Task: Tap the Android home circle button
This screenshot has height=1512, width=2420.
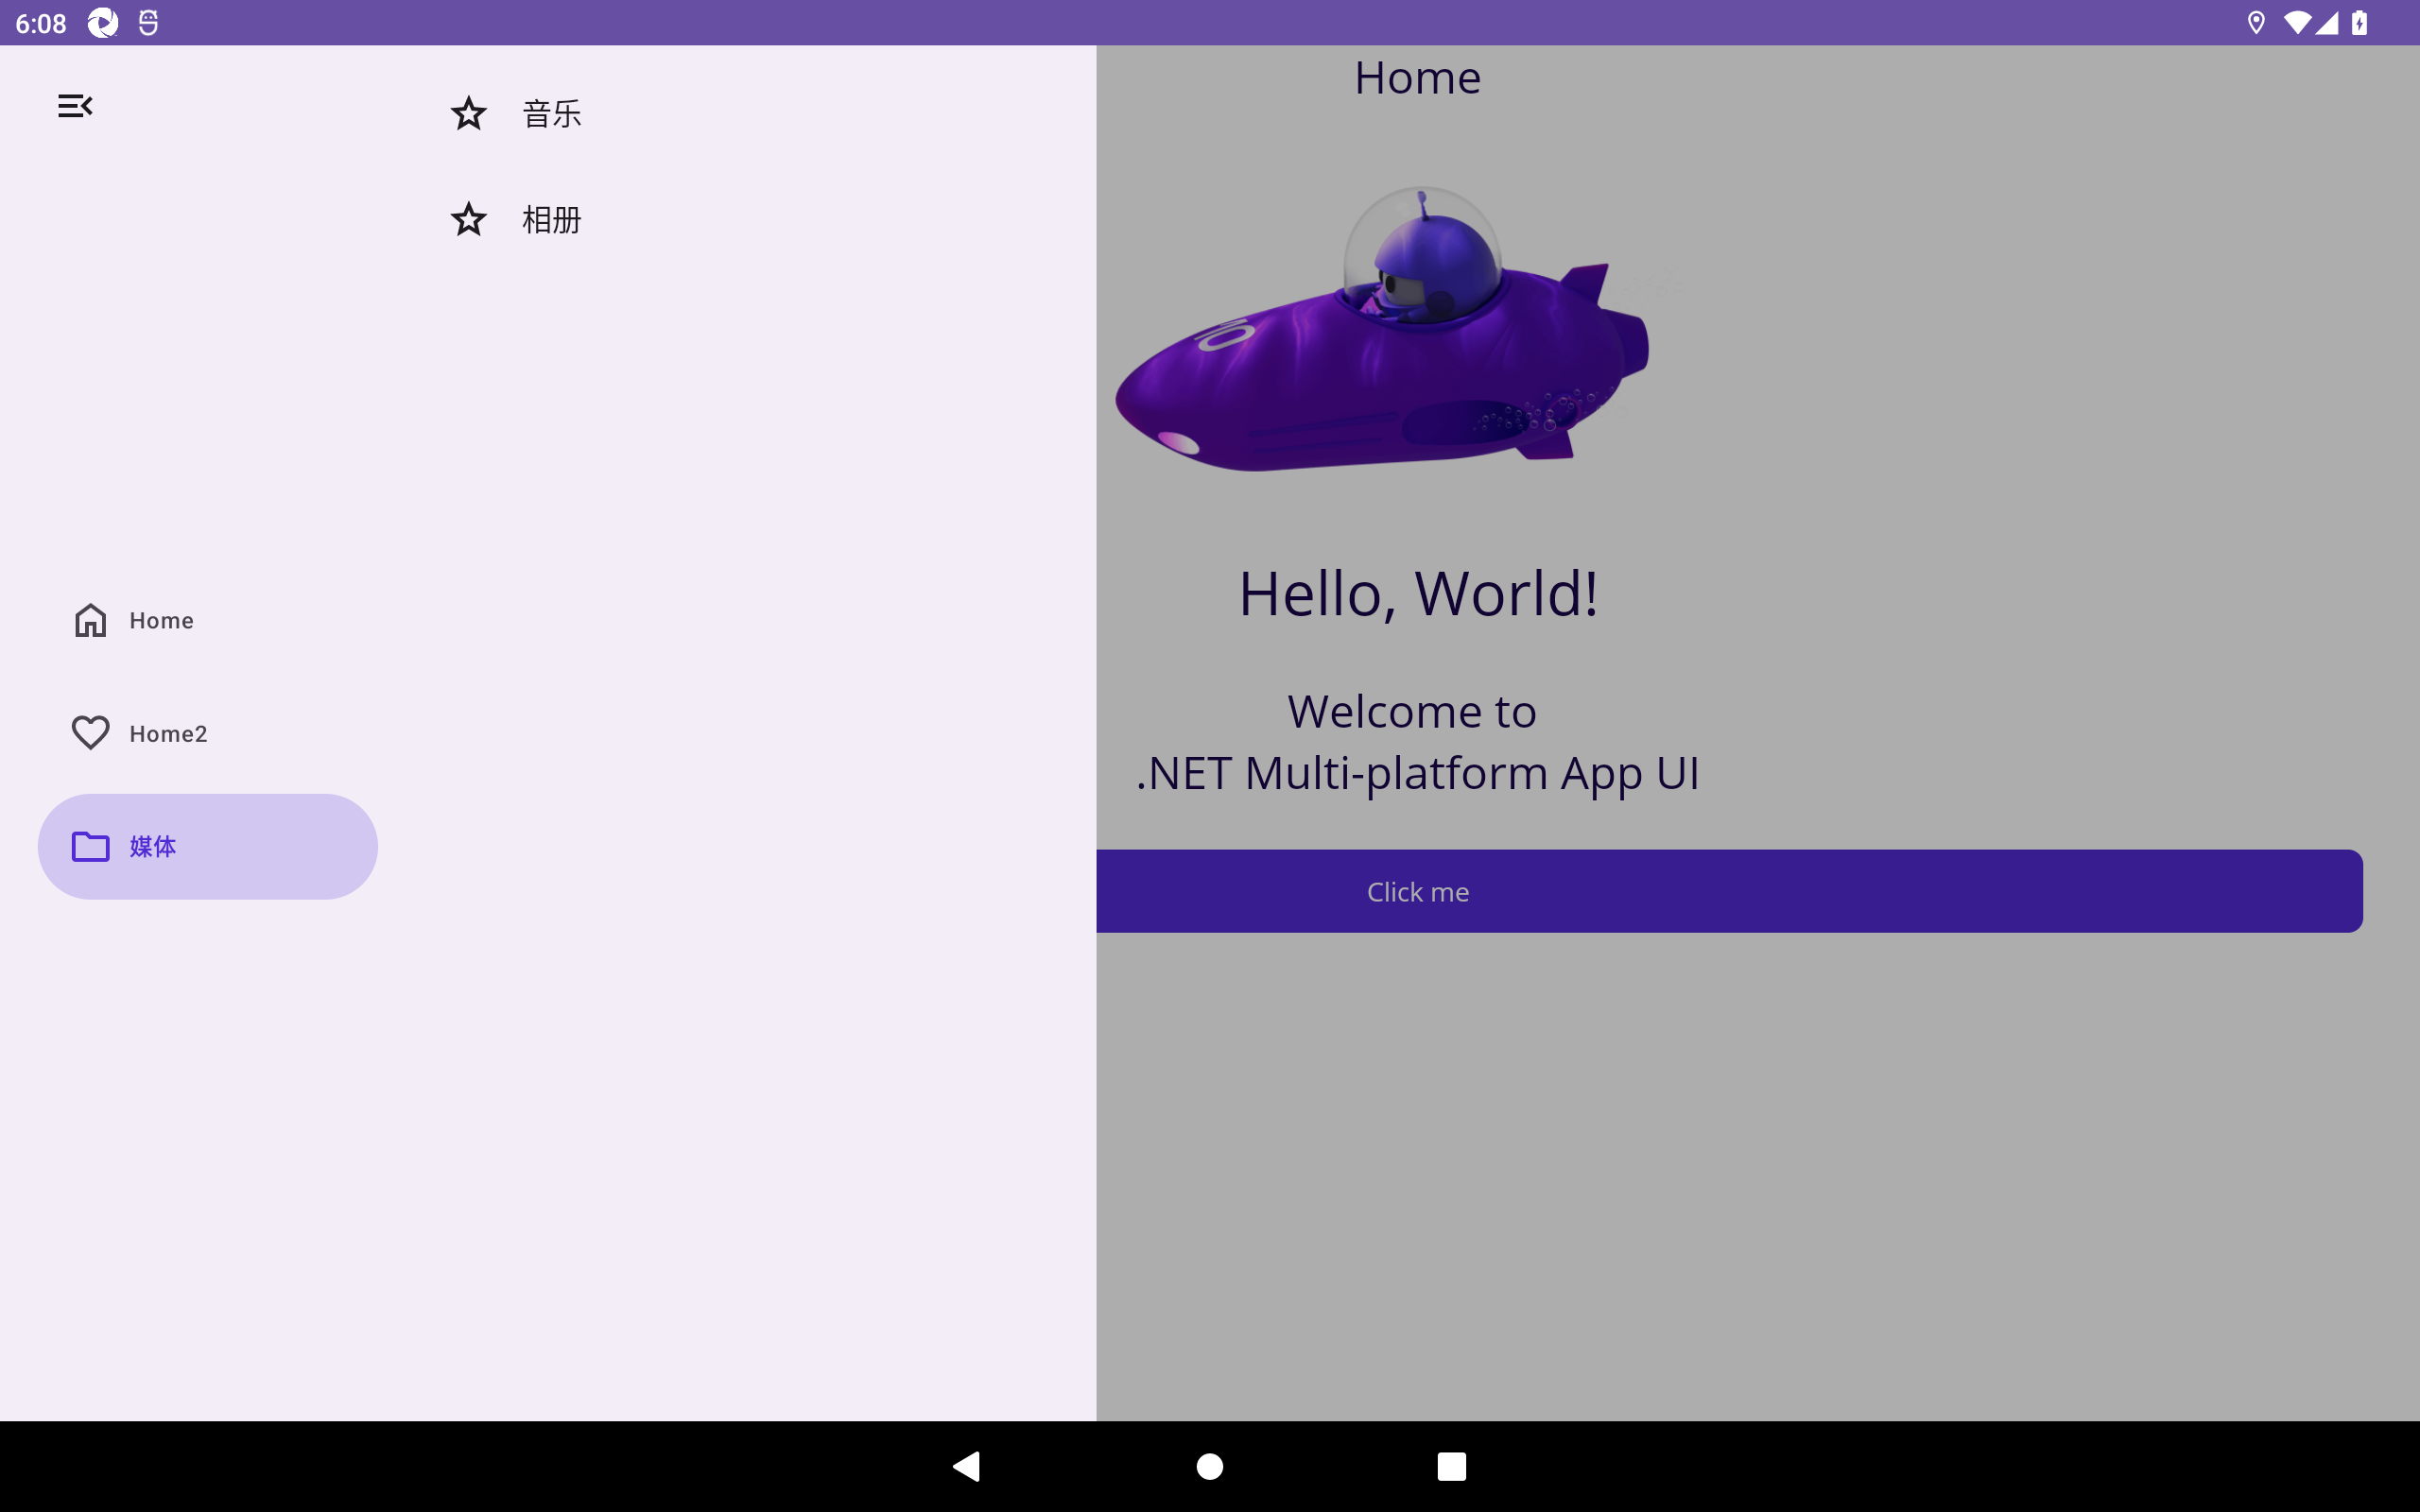Action: (1210, 1466)
